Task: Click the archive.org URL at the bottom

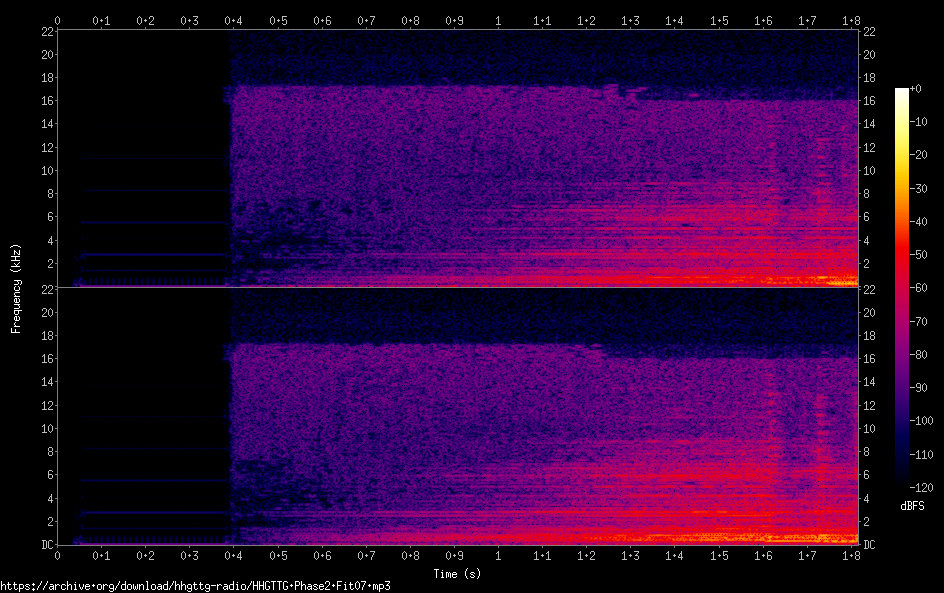Action: pos(195,586)
